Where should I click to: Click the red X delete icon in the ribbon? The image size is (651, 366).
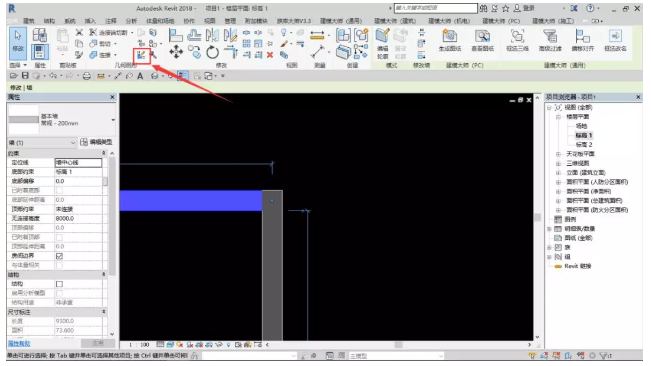tap(270, 55)
